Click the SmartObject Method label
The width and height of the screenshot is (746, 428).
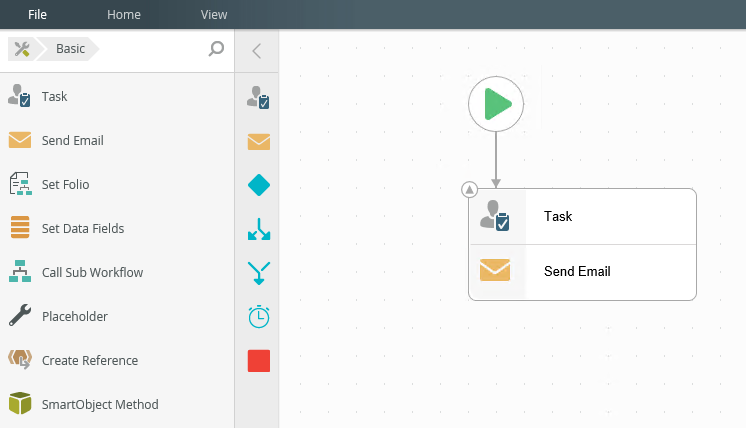[100, 405]
